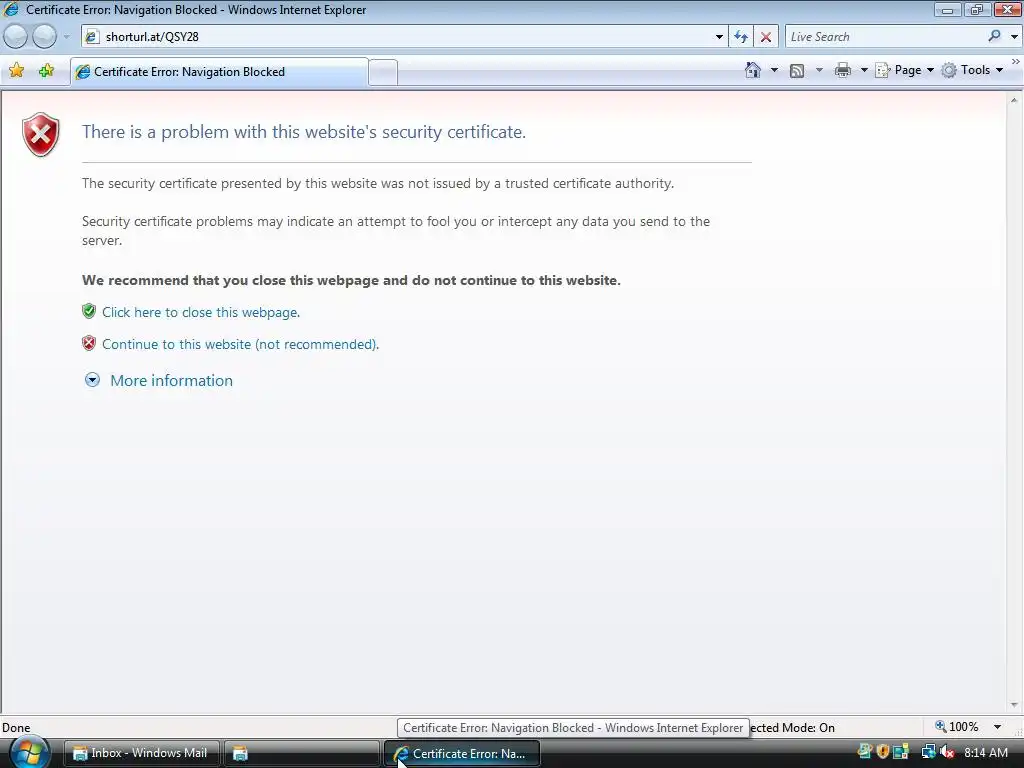1024x768 pixels.
Task: Select the Certificate Error: Navigation Blocked tab
Action: point(219,72)
